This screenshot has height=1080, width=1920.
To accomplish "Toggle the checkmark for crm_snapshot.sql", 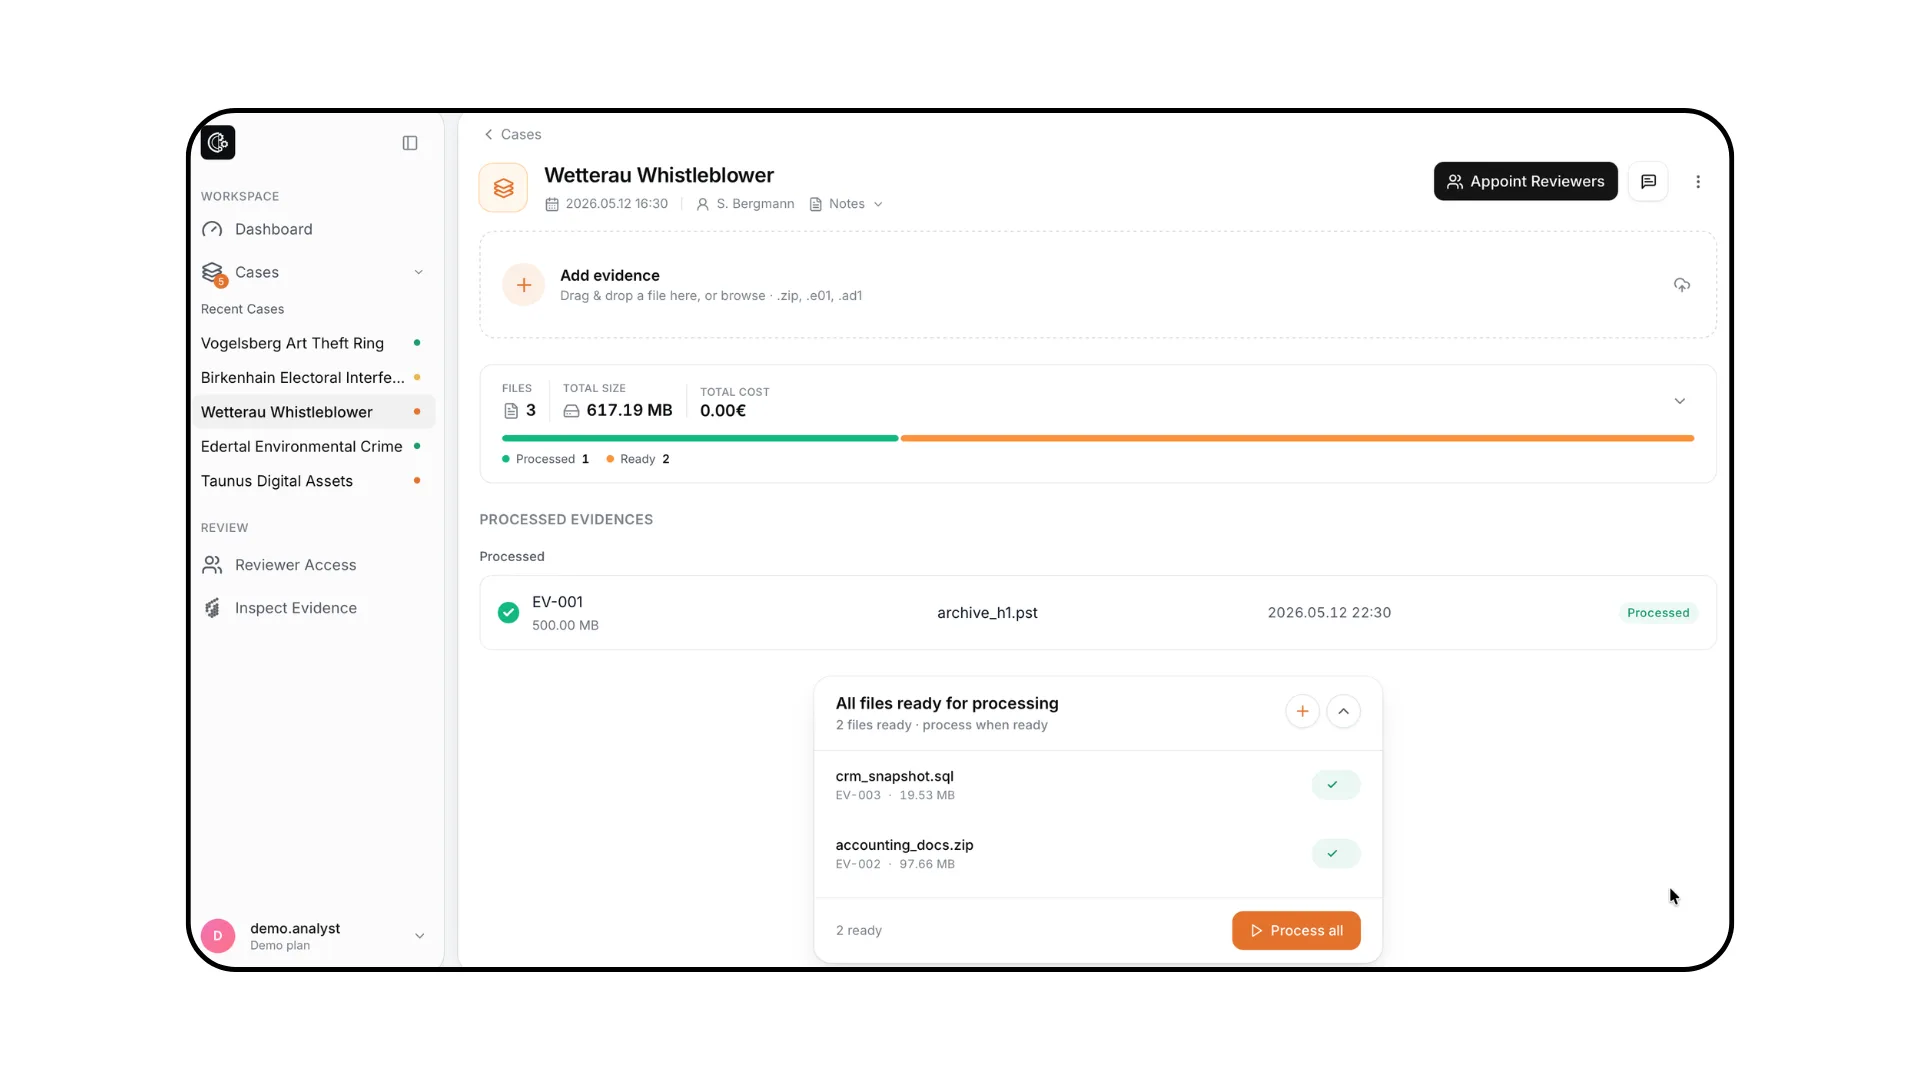I will point(1335,785).
